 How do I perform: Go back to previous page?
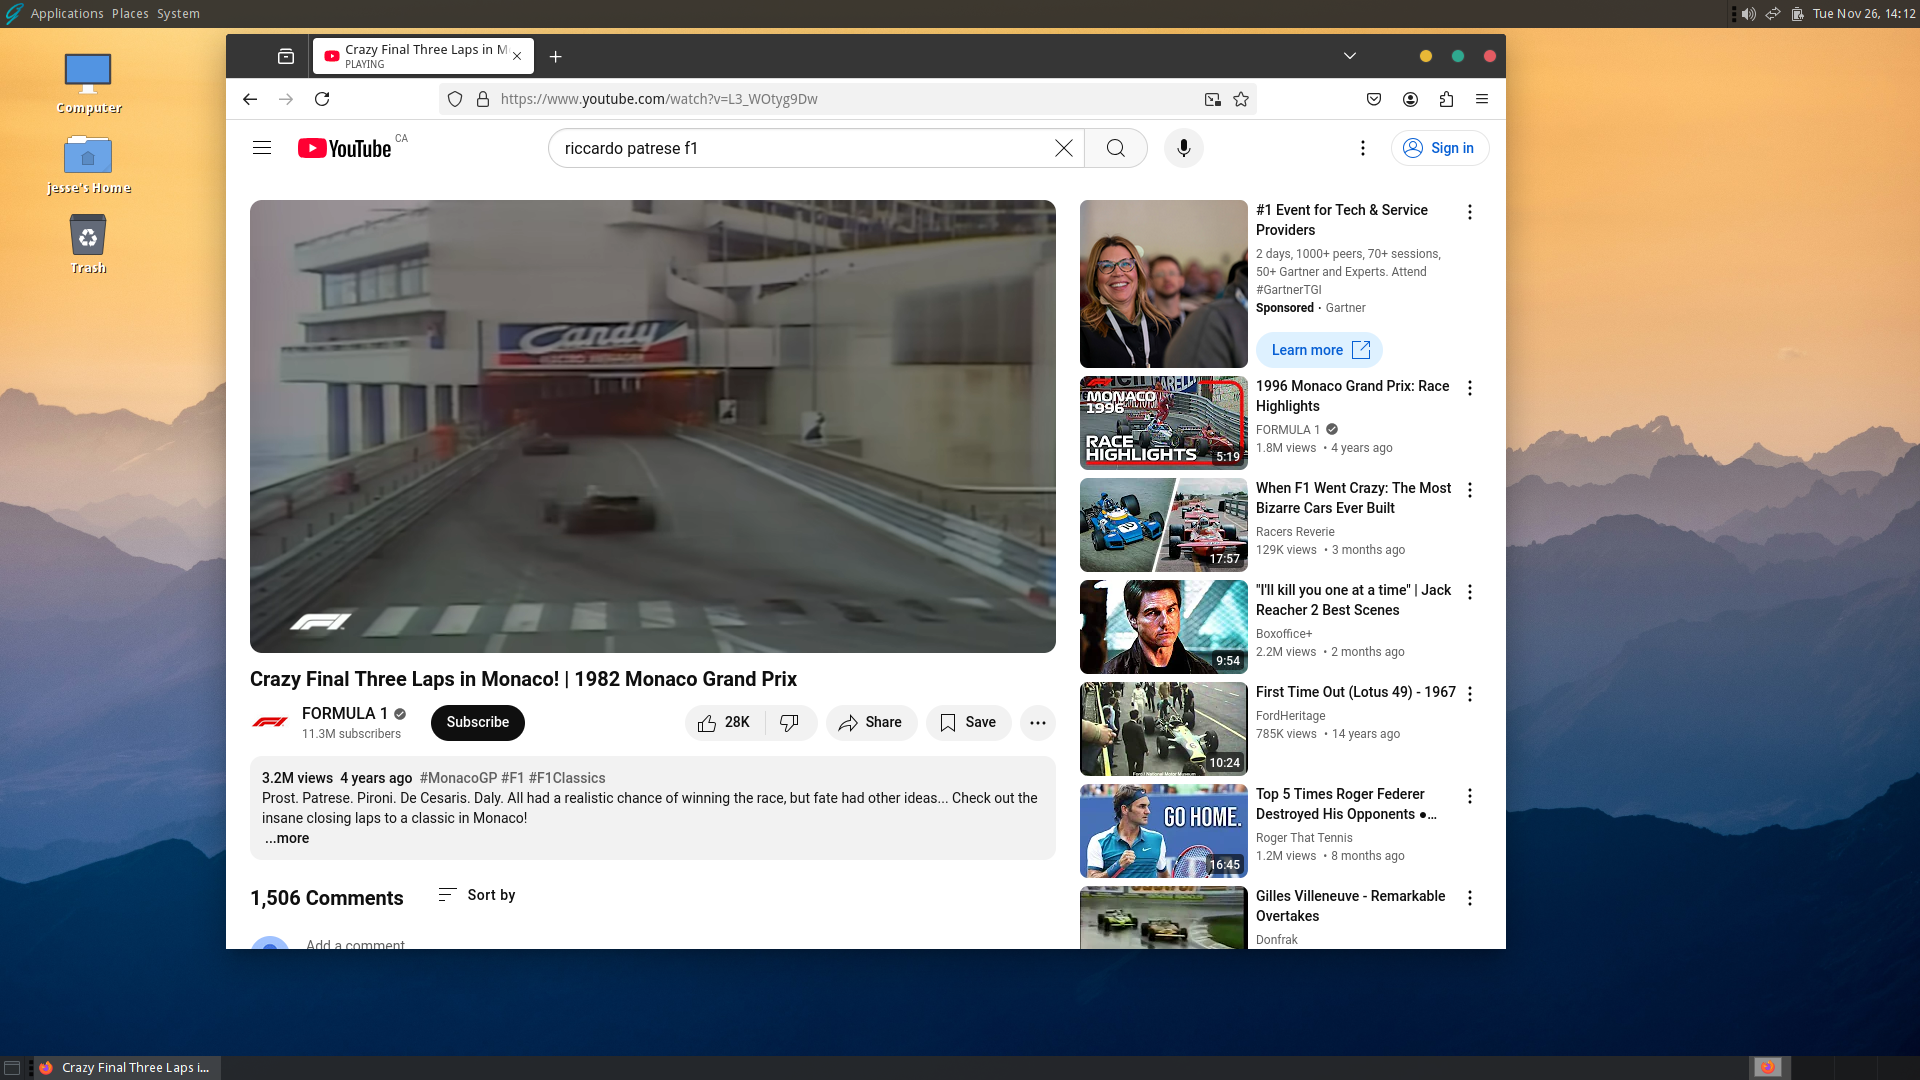250,99
